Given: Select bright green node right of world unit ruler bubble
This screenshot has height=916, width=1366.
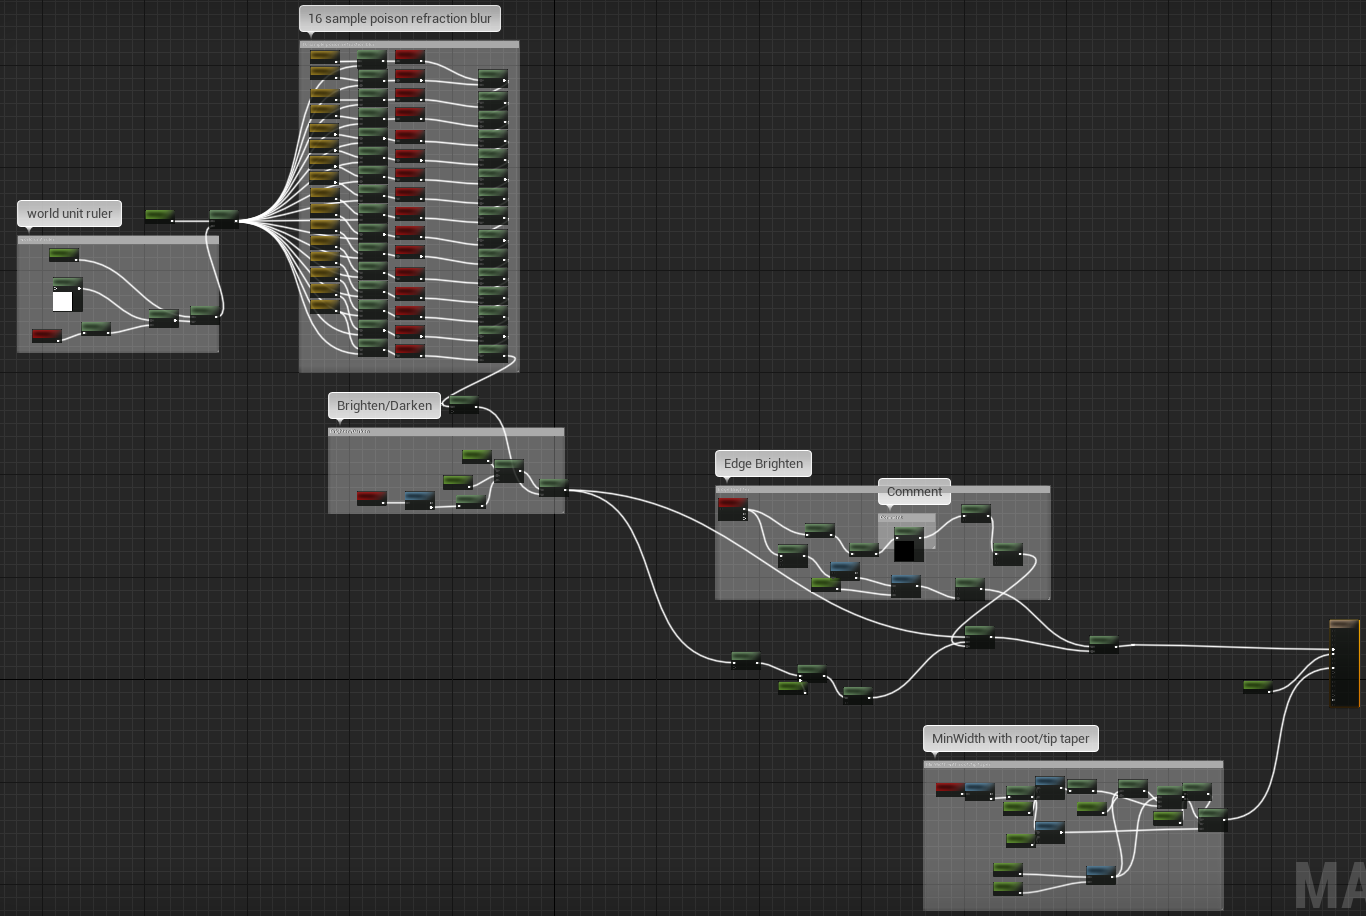Looking at the screenshot, I should [159, 216].
